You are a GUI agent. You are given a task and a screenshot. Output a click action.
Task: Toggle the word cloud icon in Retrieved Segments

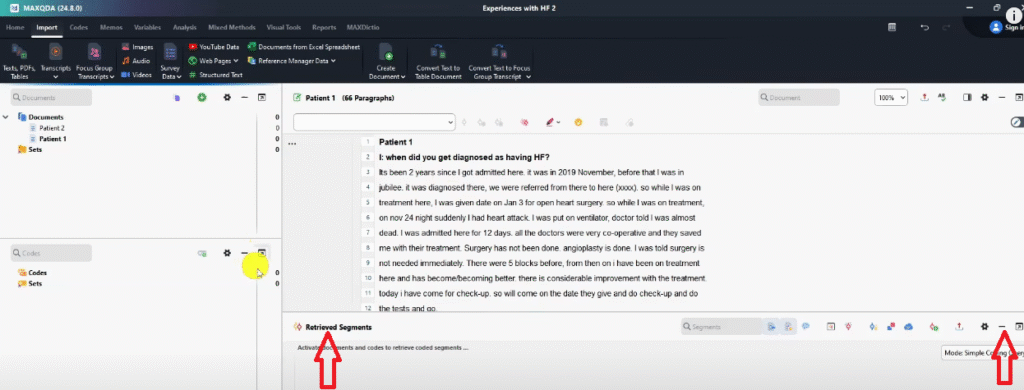pyautogui.click(x=908, y=326)
